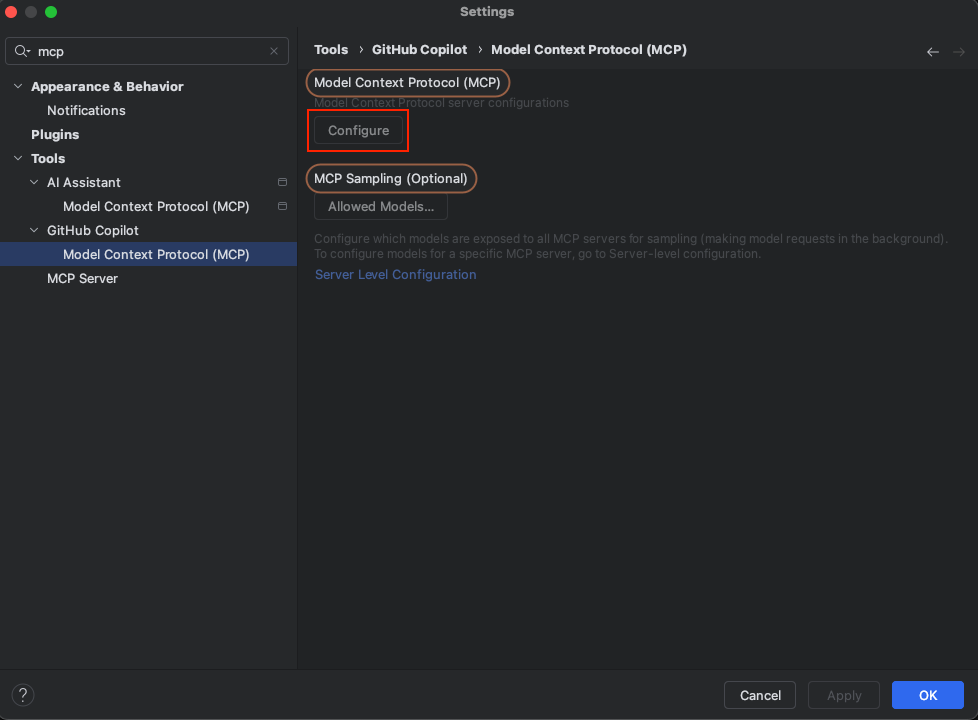Go back with left arrow icon
This screenshot has width=978, height=720.
[x=932, y=52]
